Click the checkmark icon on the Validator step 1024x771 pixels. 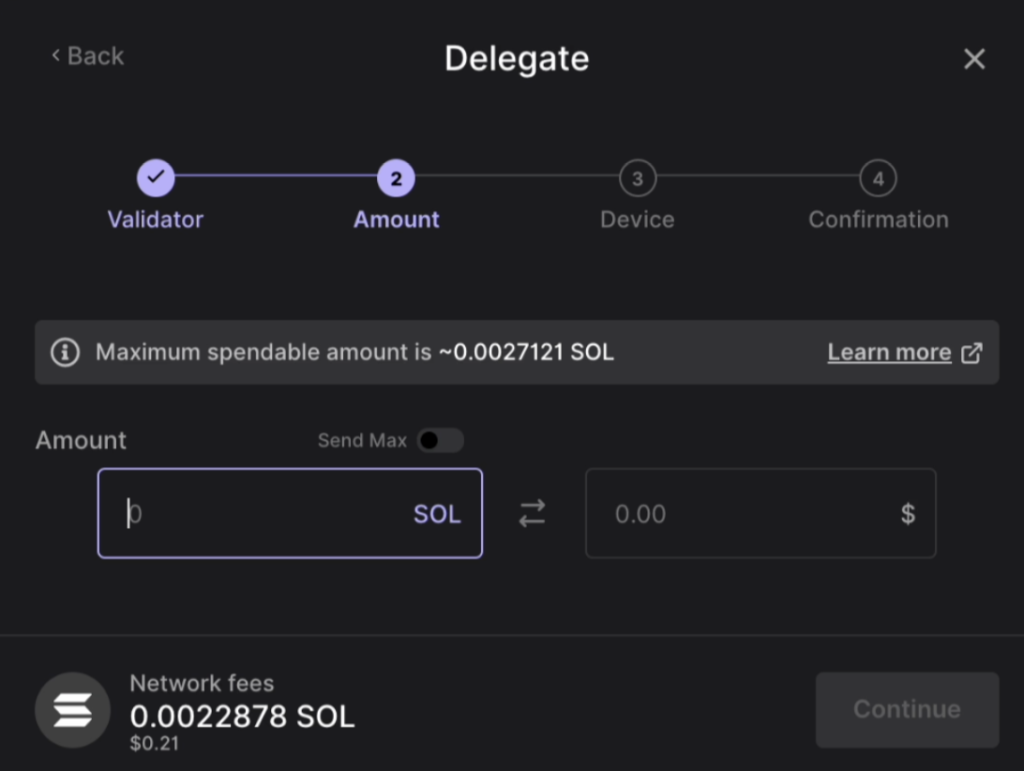(155, 177)
